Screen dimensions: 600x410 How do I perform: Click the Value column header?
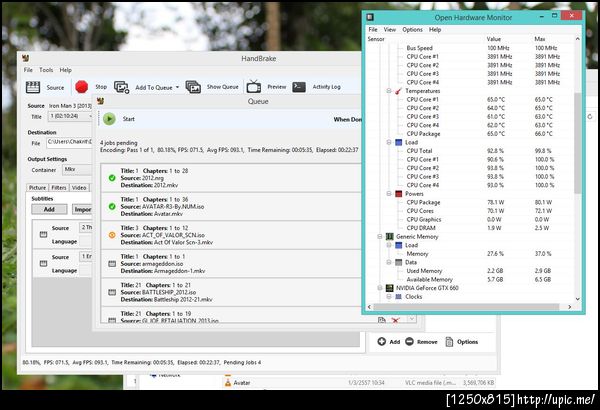tap(494, 39)
